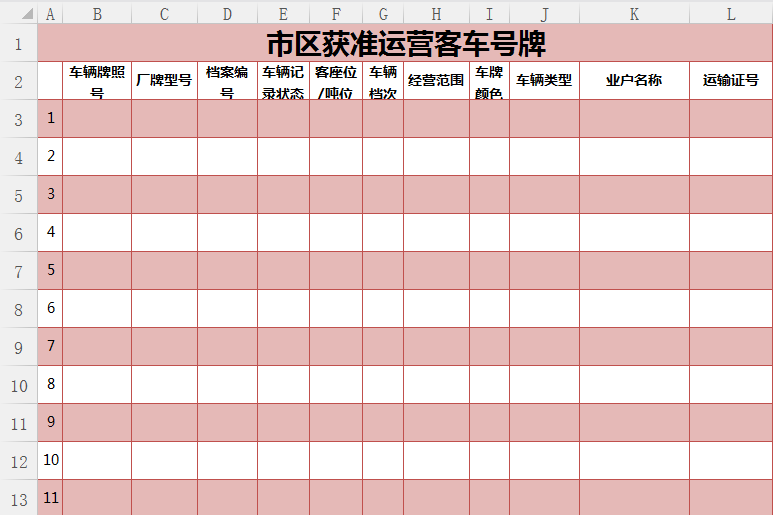Select column K header

pyautogui.click(x=634, y=14)
